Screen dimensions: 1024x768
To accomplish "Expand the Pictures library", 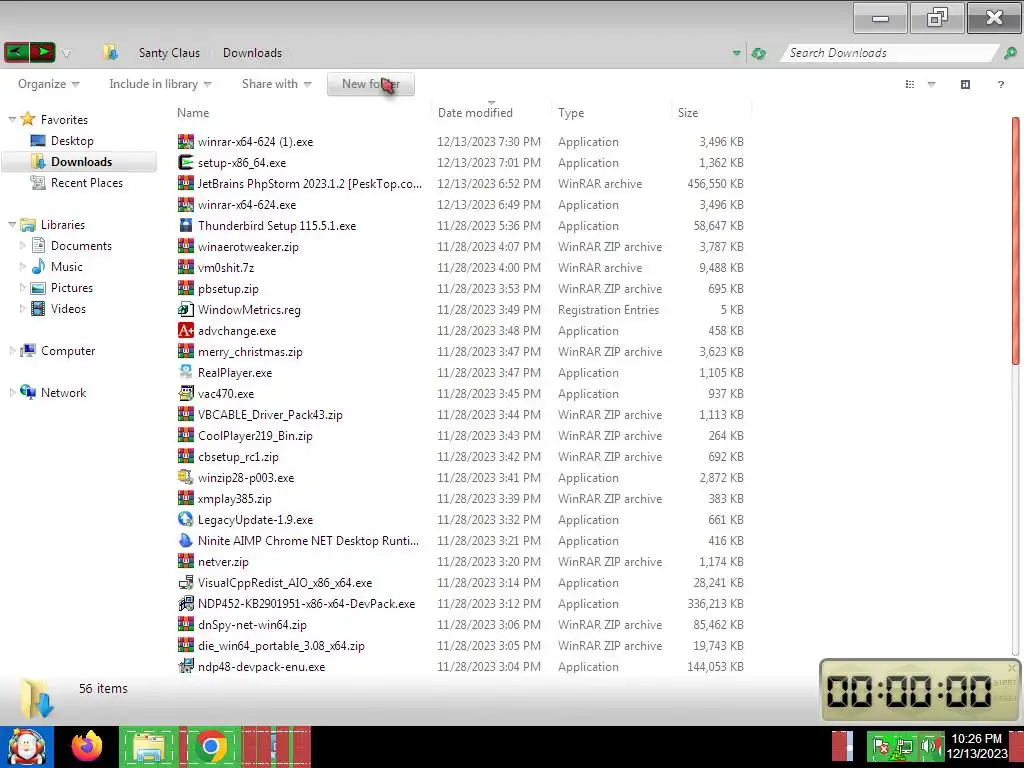I will pos(22,288).
